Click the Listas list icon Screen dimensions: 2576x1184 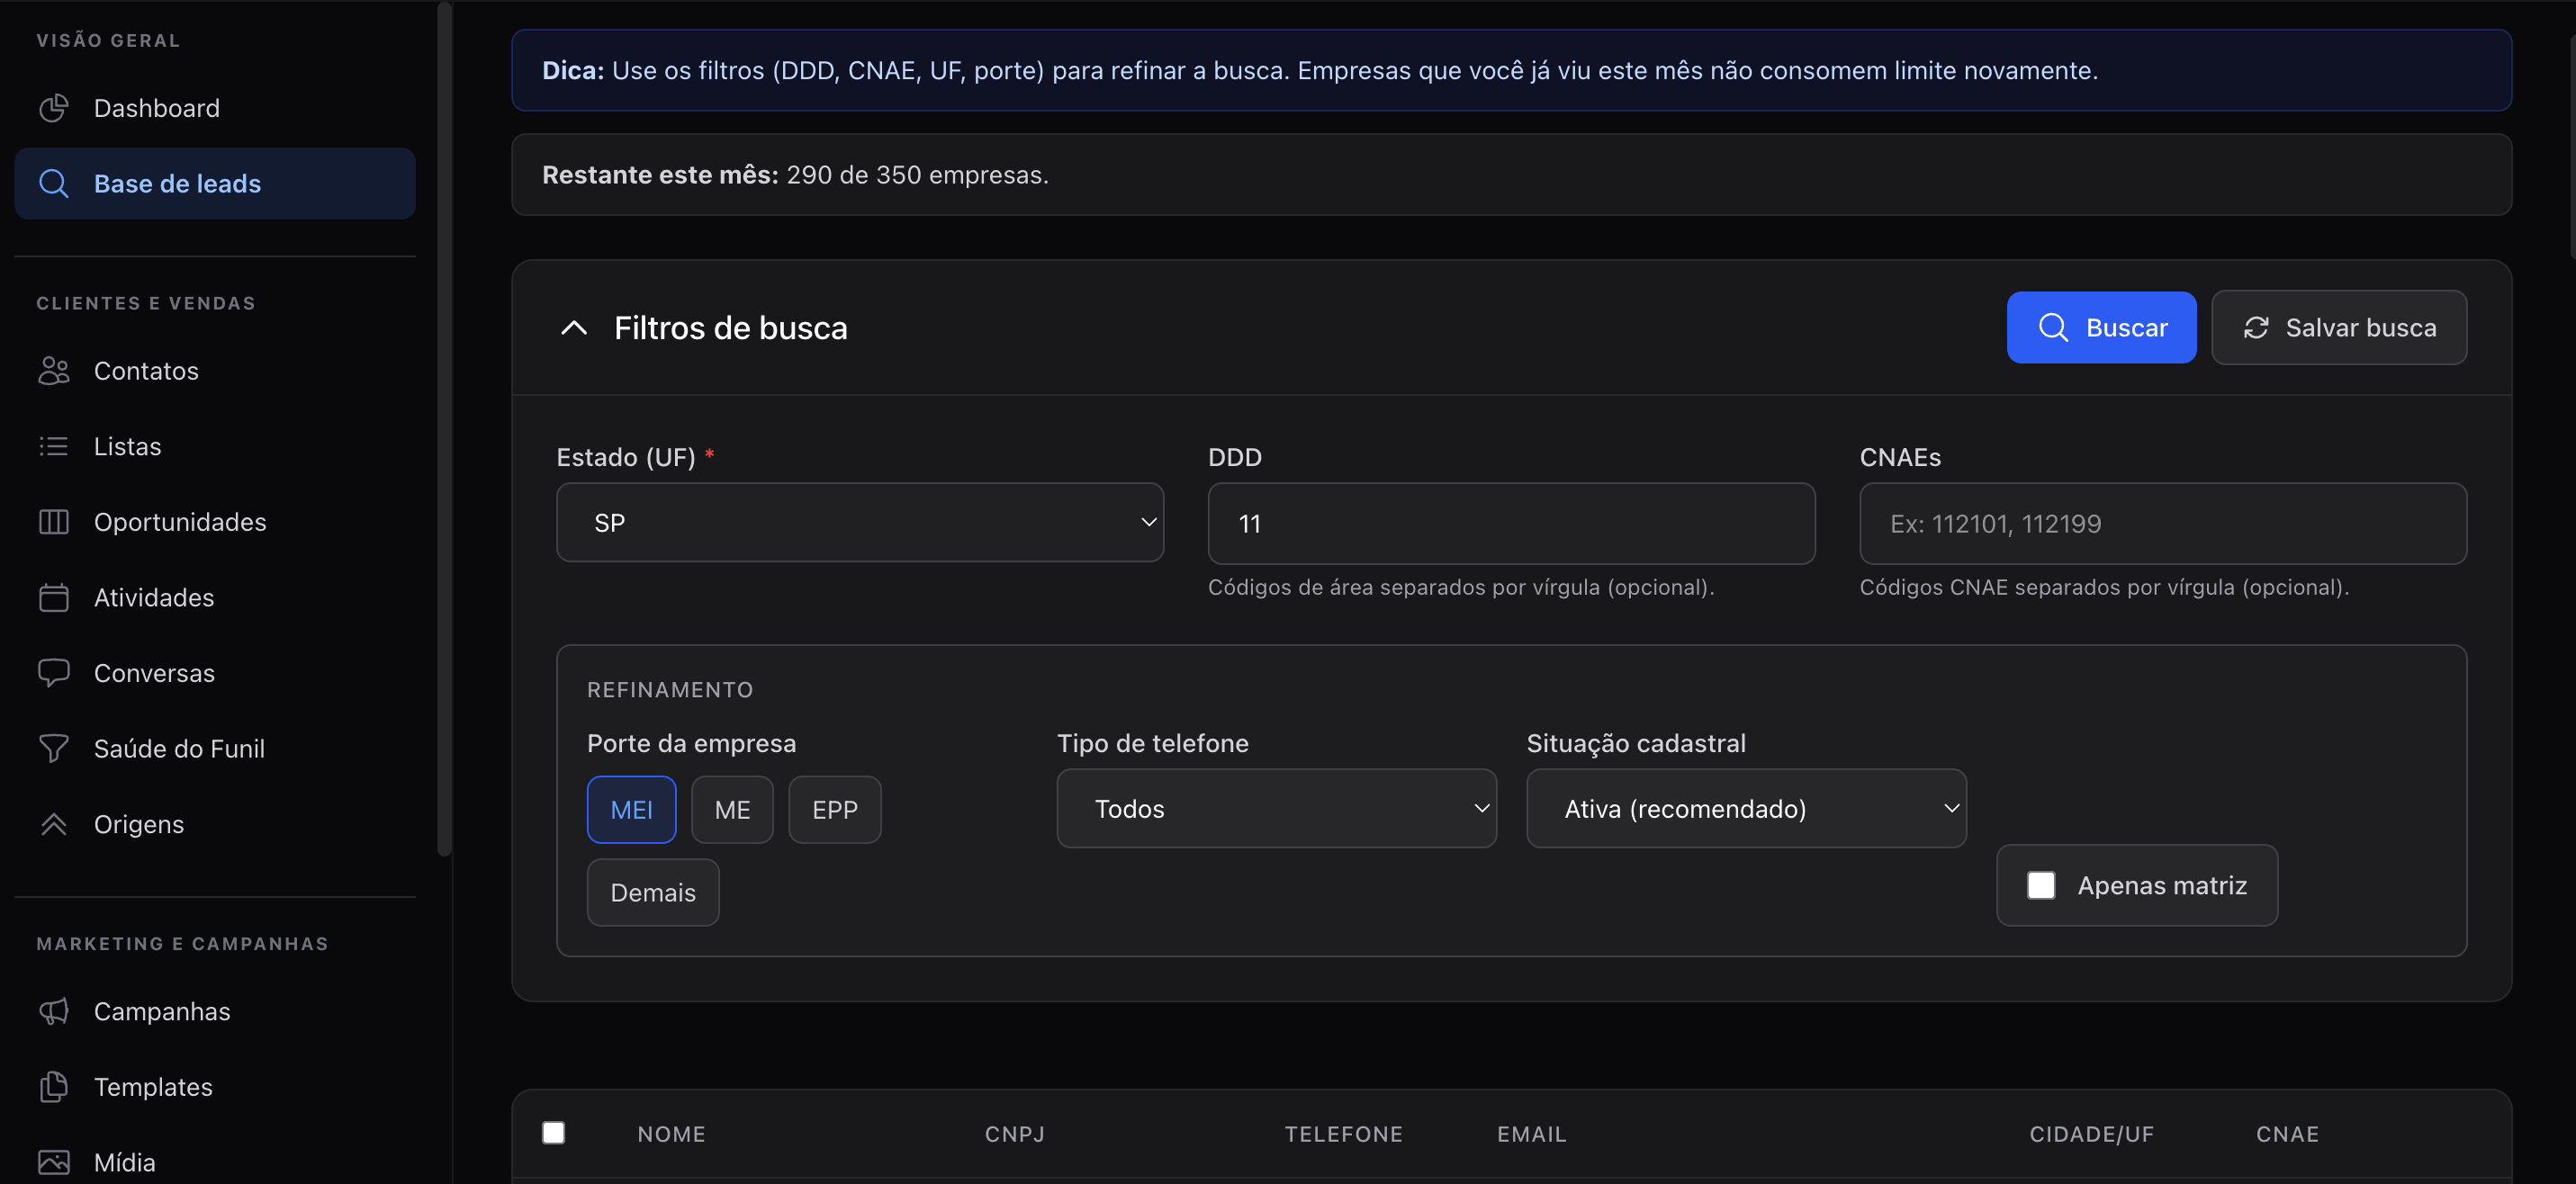click(54, 446)
